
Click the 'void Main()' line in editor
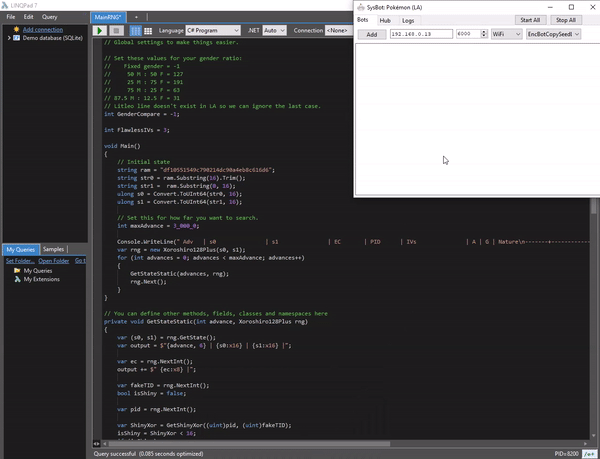click(122, 146)
